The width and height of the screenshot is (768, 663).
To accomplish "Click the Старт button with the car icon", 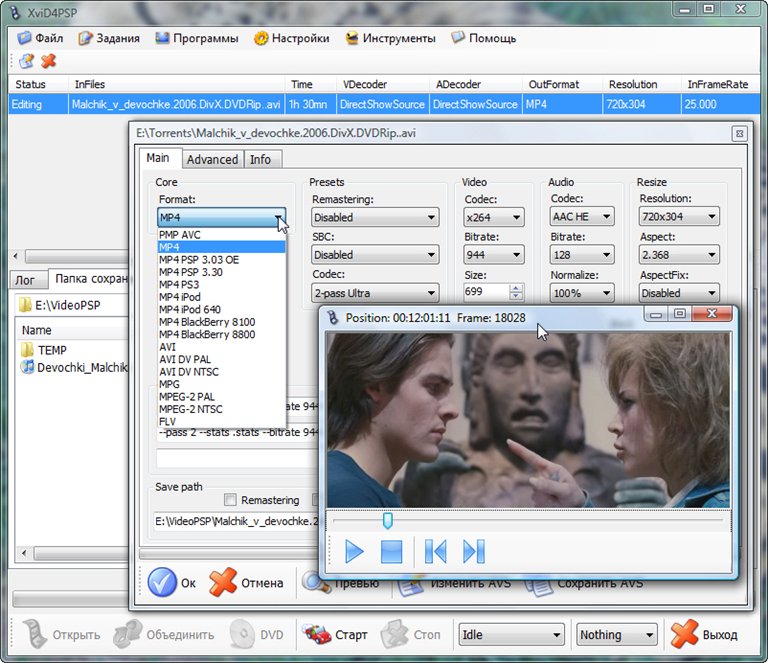I will tap(335, 635).
